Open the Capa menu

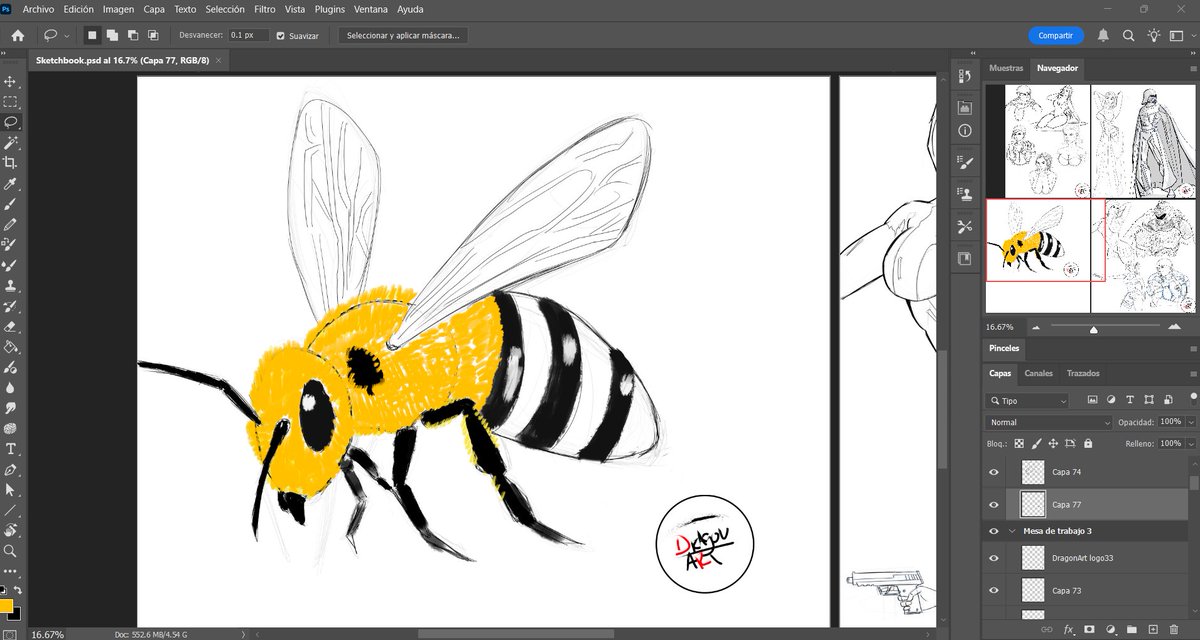[x=154, y=9]
